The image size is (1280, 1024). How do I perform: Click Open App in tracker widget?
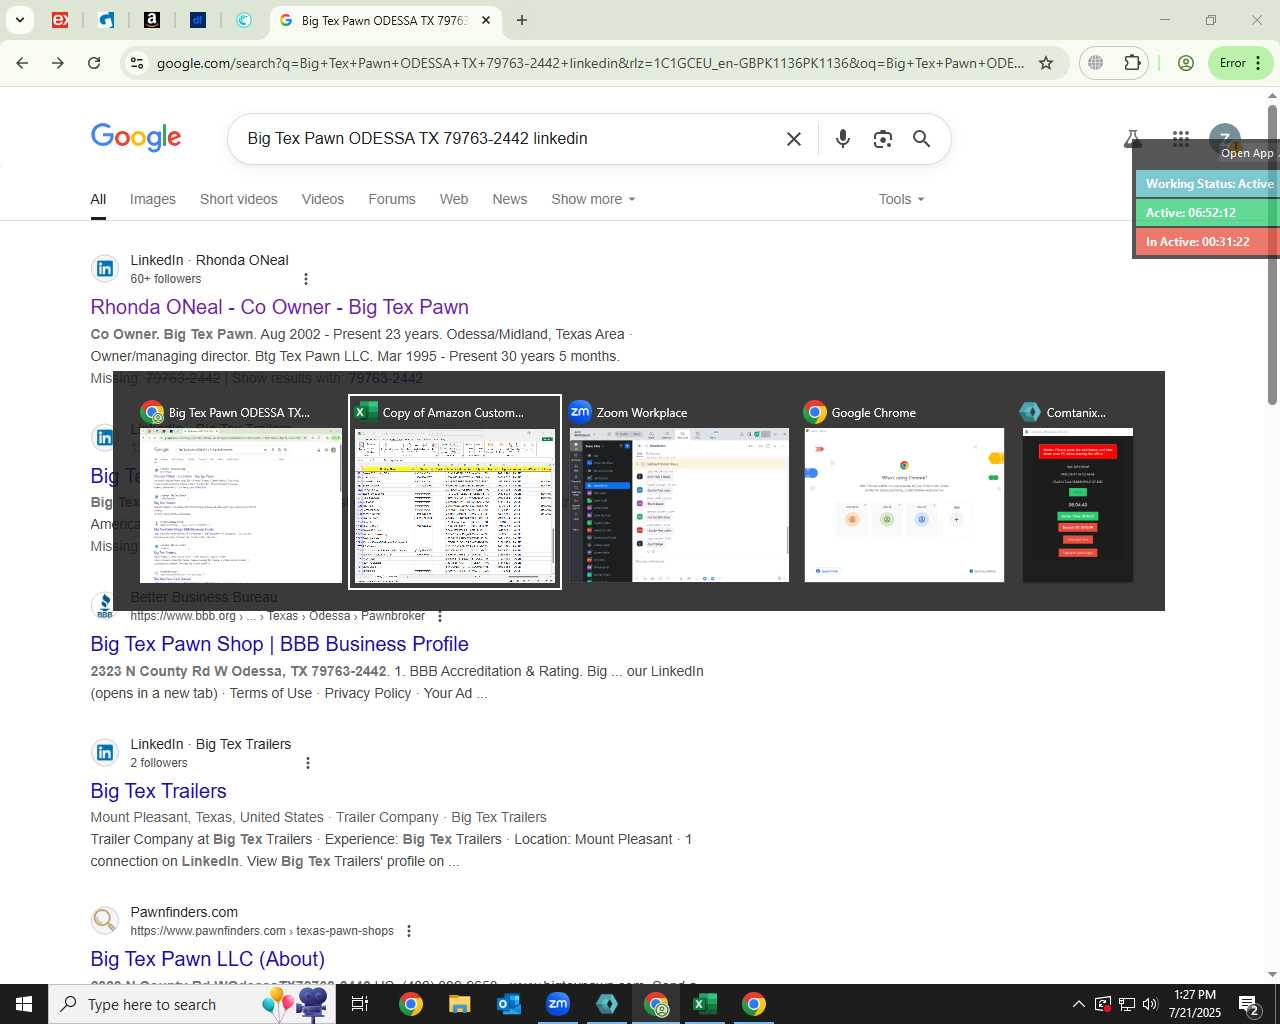click(1247, 153)
